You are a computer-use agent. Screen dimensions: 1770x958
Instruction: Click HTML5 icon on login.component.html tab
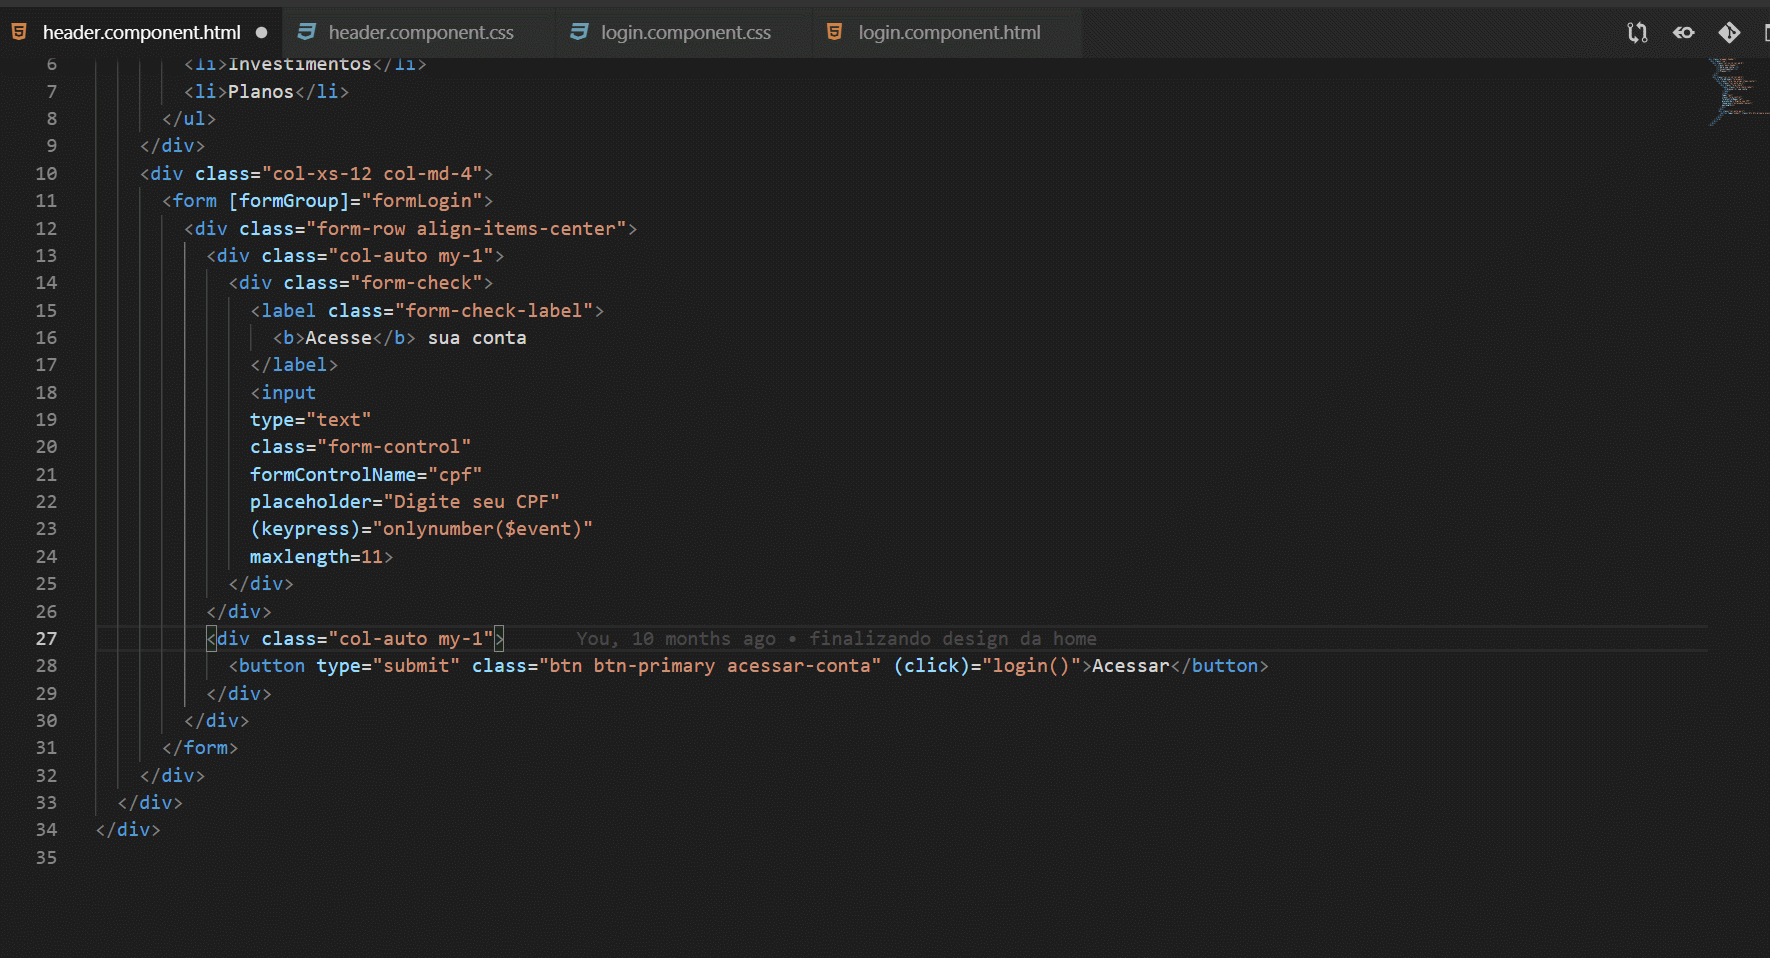point(834,32)
